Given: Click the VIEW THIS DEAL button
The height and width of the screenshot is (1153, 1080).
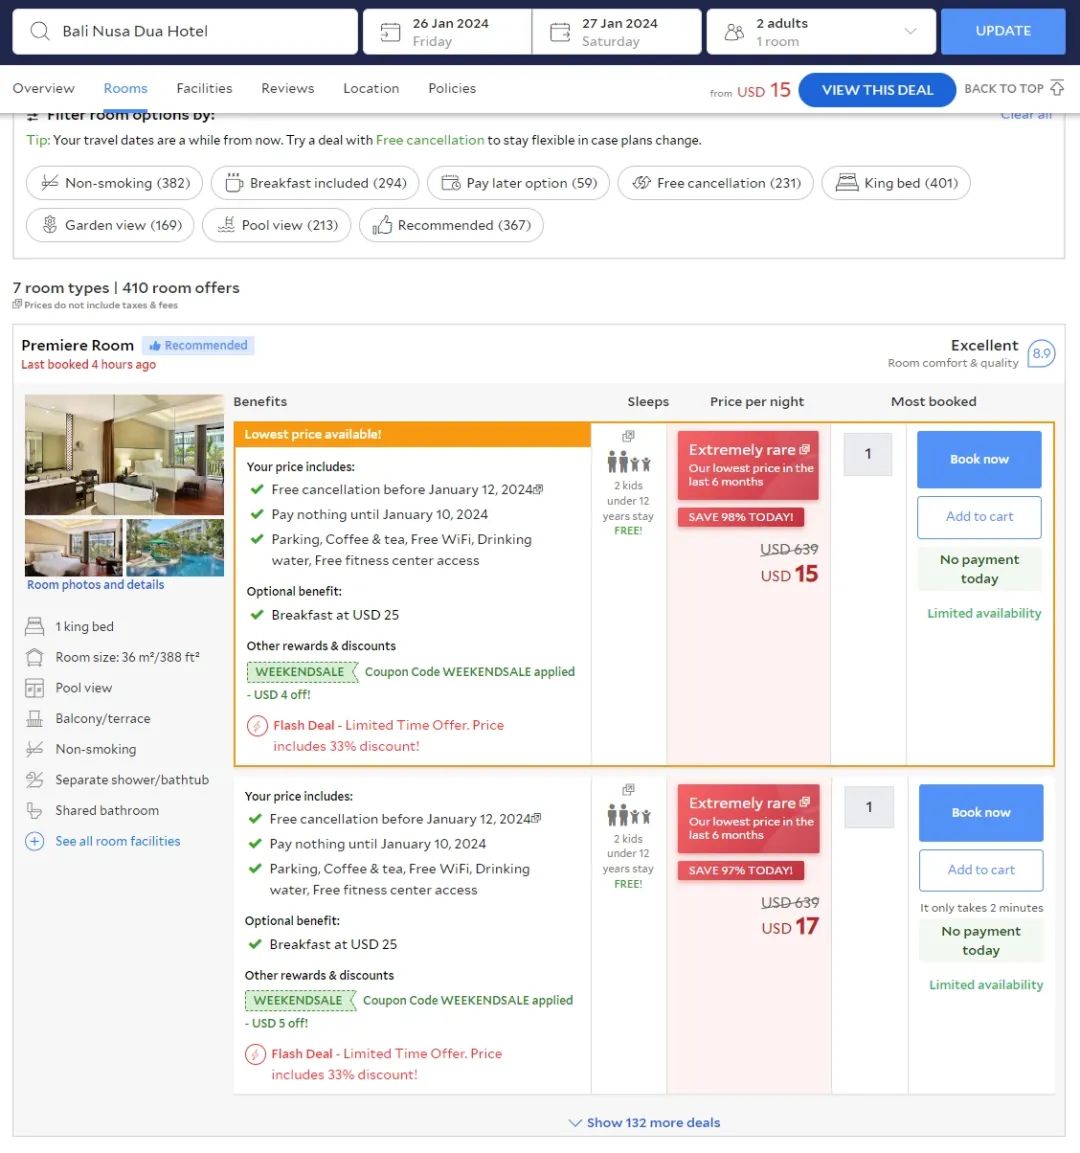Looking at the screenshot, I should pos(877,90).
